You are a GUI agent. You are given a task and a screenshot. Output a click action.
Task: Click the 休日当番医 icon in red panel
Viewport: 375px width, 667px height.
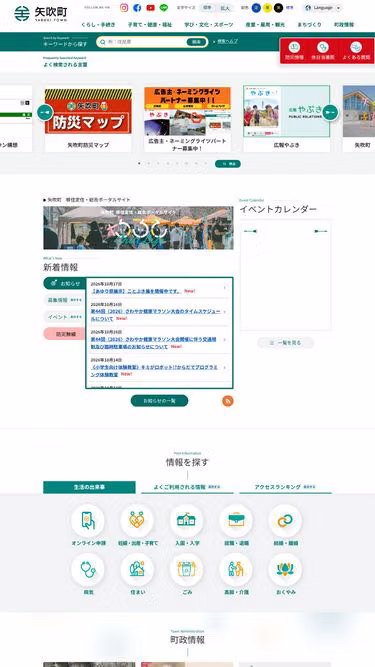coord(323,50)
